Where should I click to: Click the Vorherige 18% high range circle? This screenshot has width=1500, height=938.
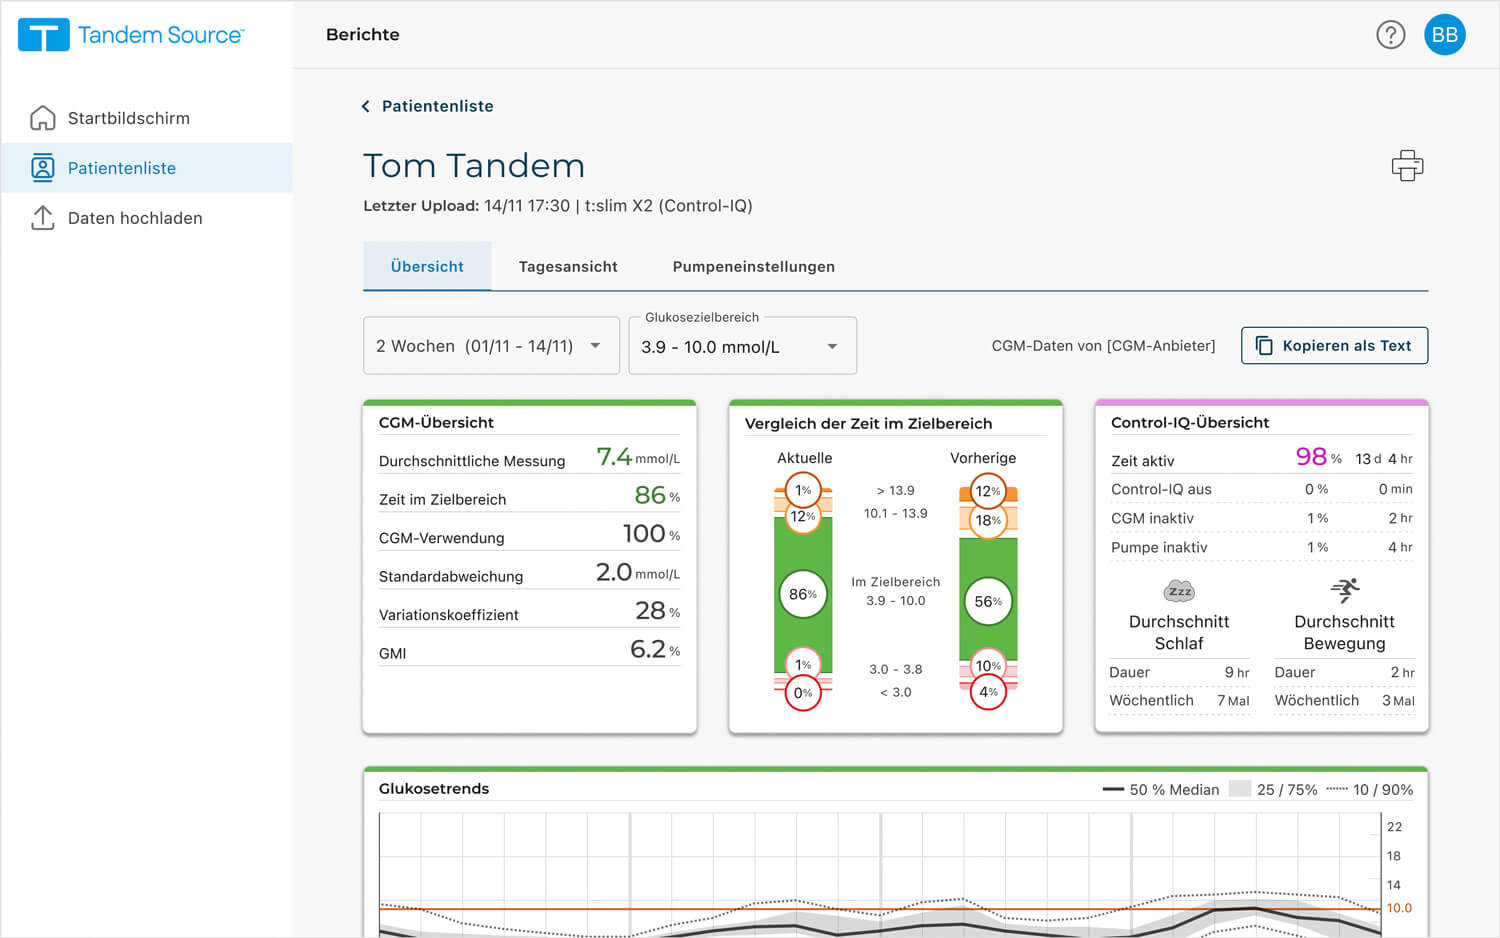[x=988, y=520]
